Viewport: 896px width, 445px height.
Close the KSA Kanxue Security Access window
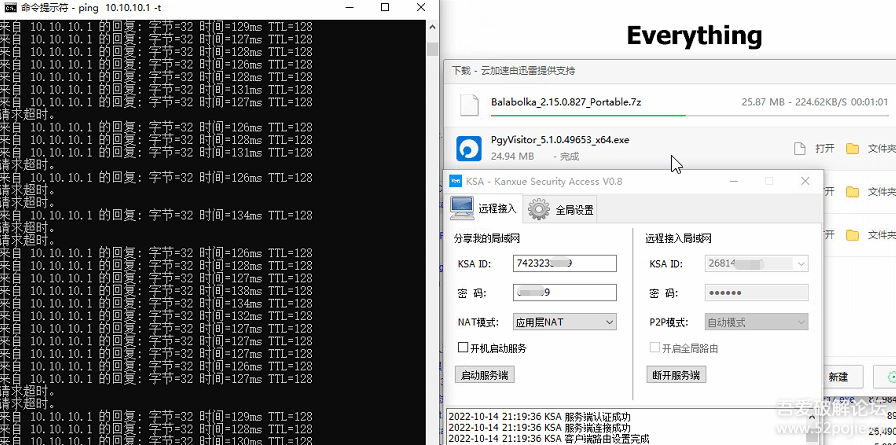[805, 181]
